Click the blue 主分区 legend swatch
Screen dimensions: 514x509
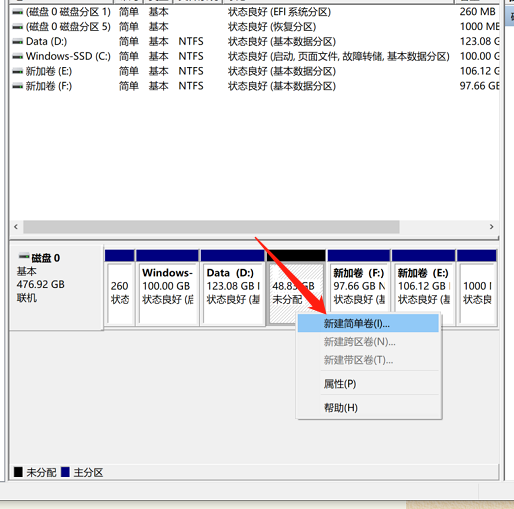tap(65, 472)
